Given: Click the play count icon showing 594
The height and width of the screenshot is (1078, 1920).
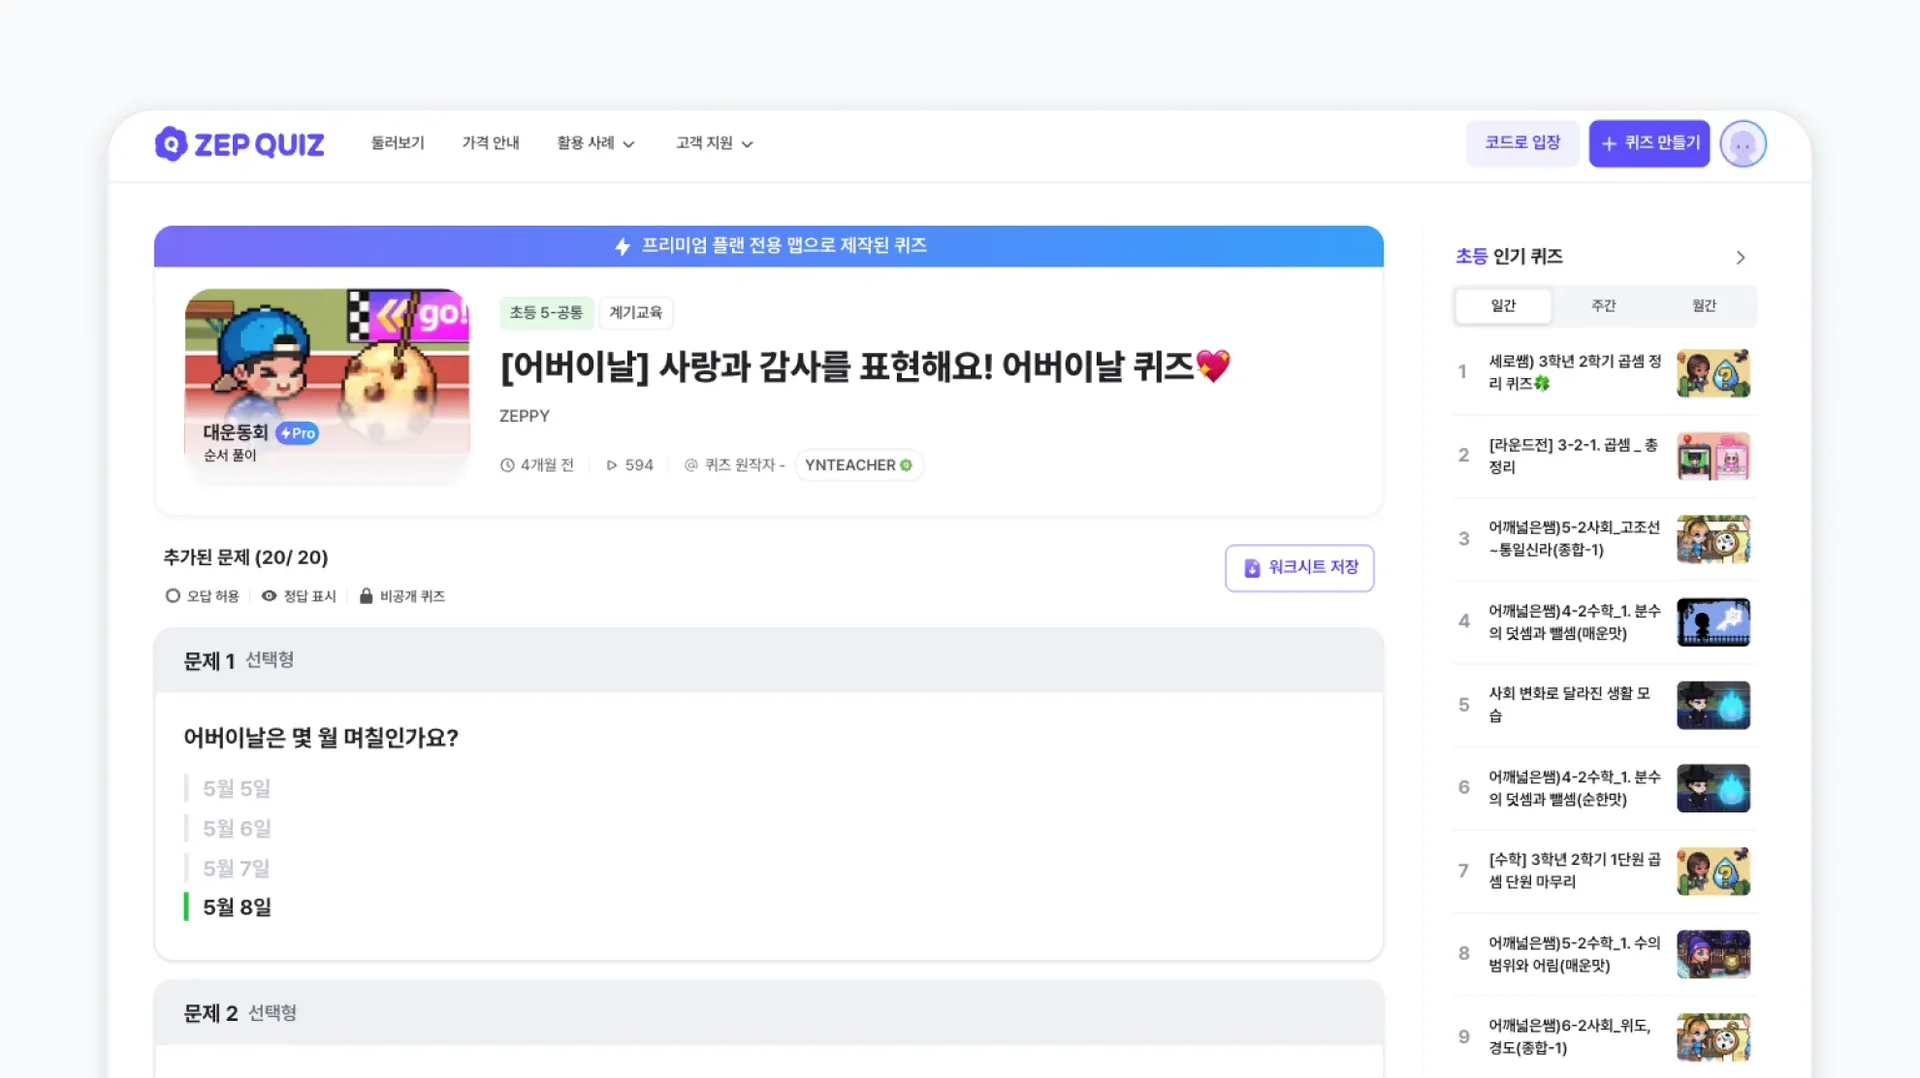Looking at the screenshot, I should click(x=611, y=464).
